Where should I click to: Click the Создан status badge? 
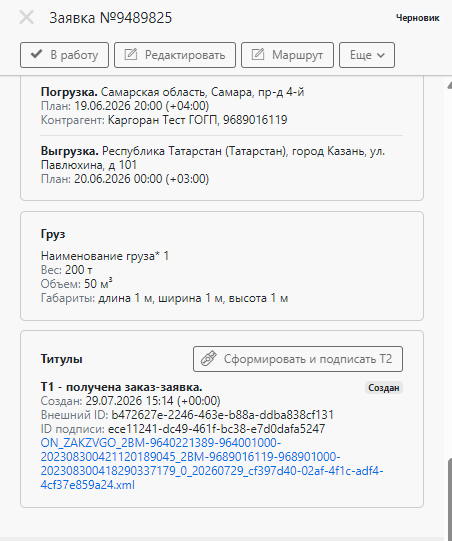tap(384, 388)
